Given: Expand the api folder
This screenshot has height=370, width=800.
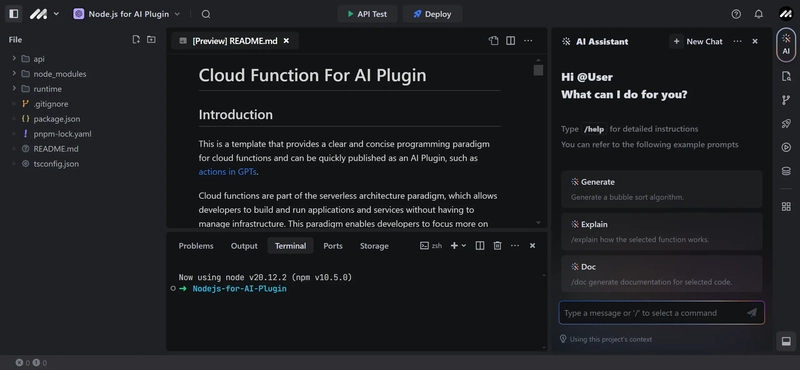Looking at the screenshot, I should [14, 59].
